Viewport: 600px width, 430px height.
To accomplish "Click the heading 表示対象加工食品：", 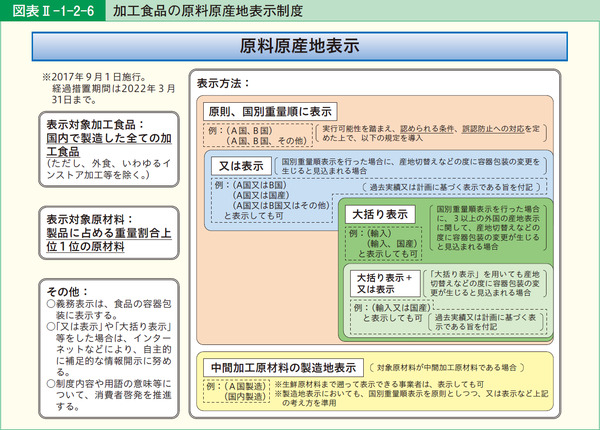I will [x=95, y=124].
